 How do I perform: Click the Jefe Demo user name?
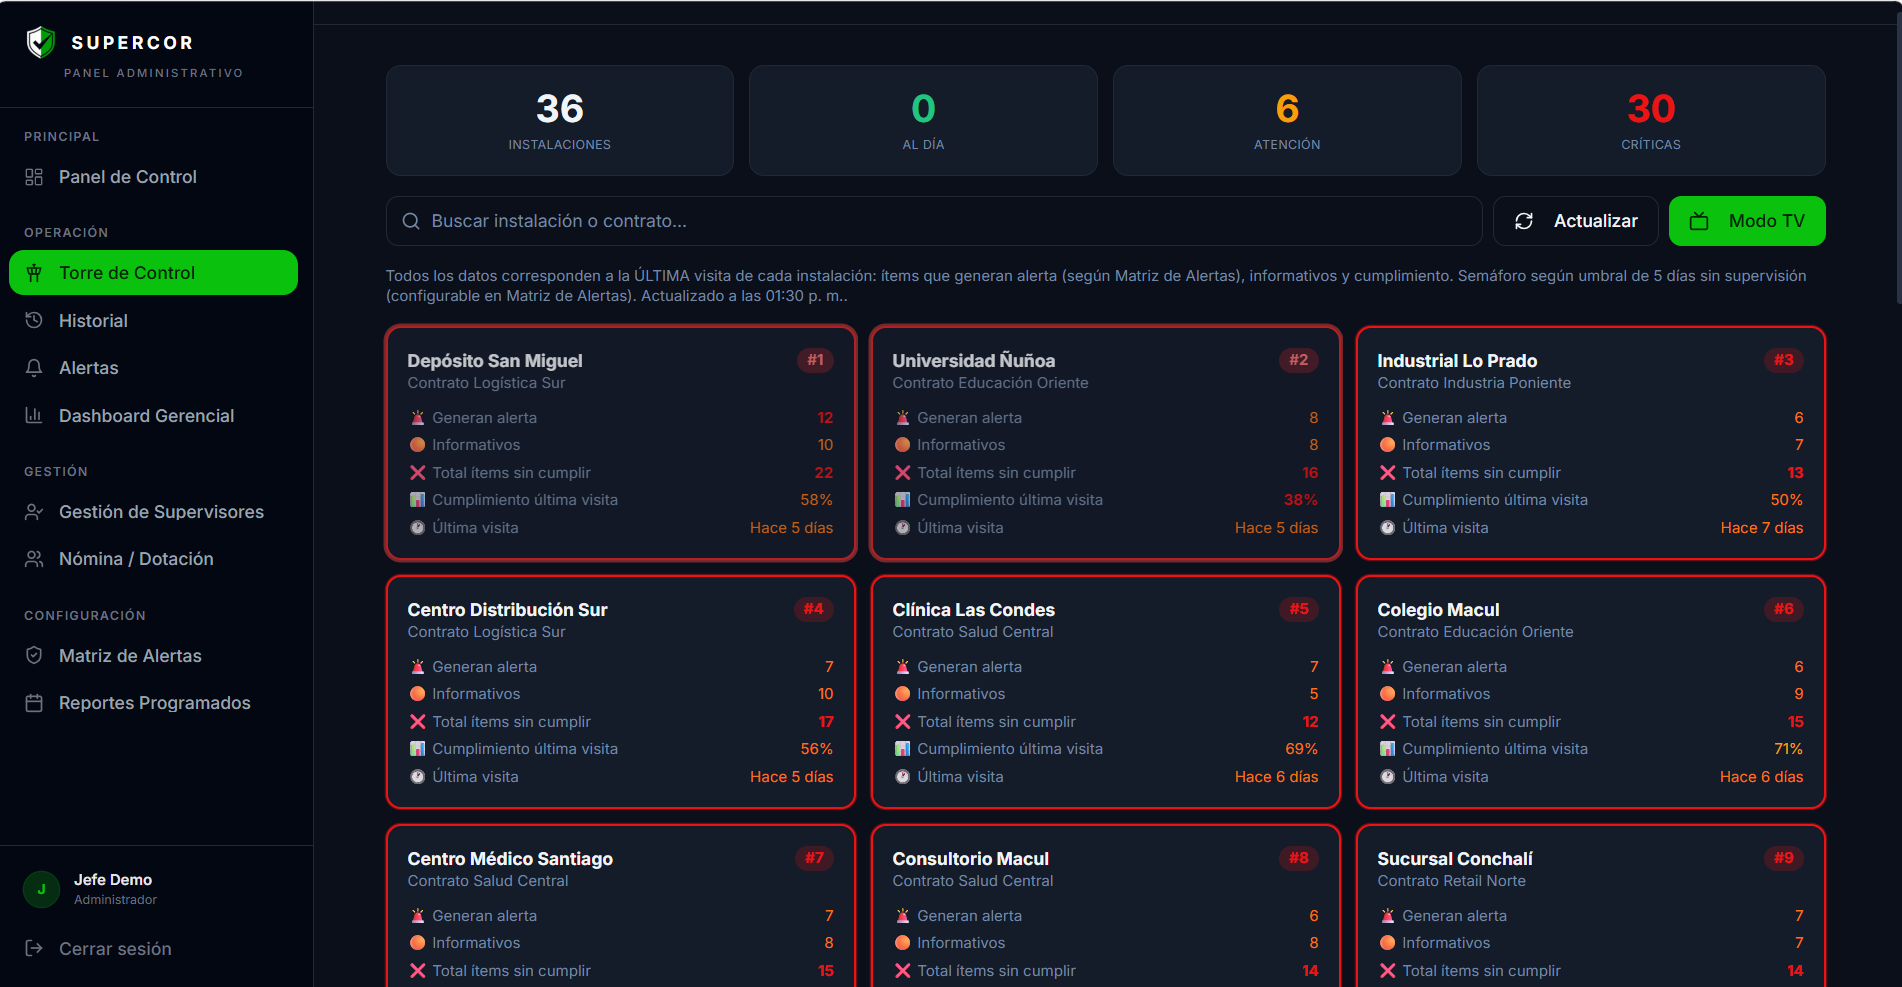[113, 880]
